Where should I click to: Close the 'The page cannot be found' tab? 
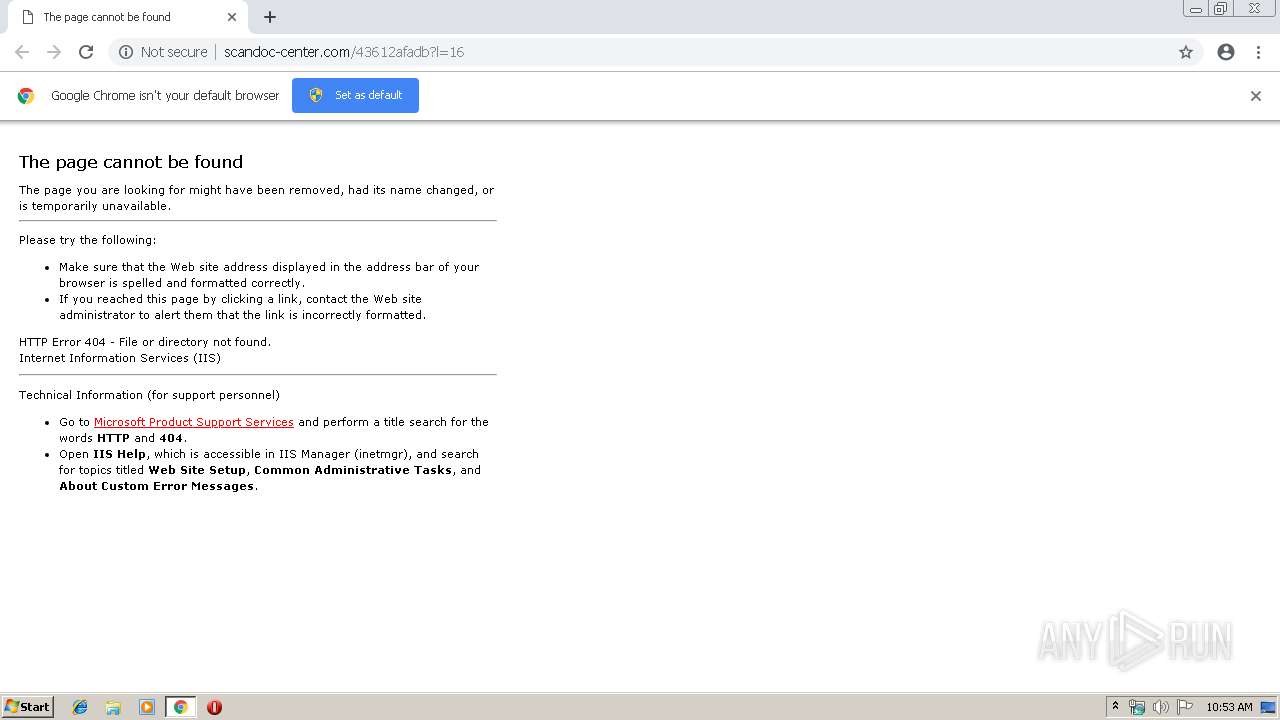coord(232,17)
